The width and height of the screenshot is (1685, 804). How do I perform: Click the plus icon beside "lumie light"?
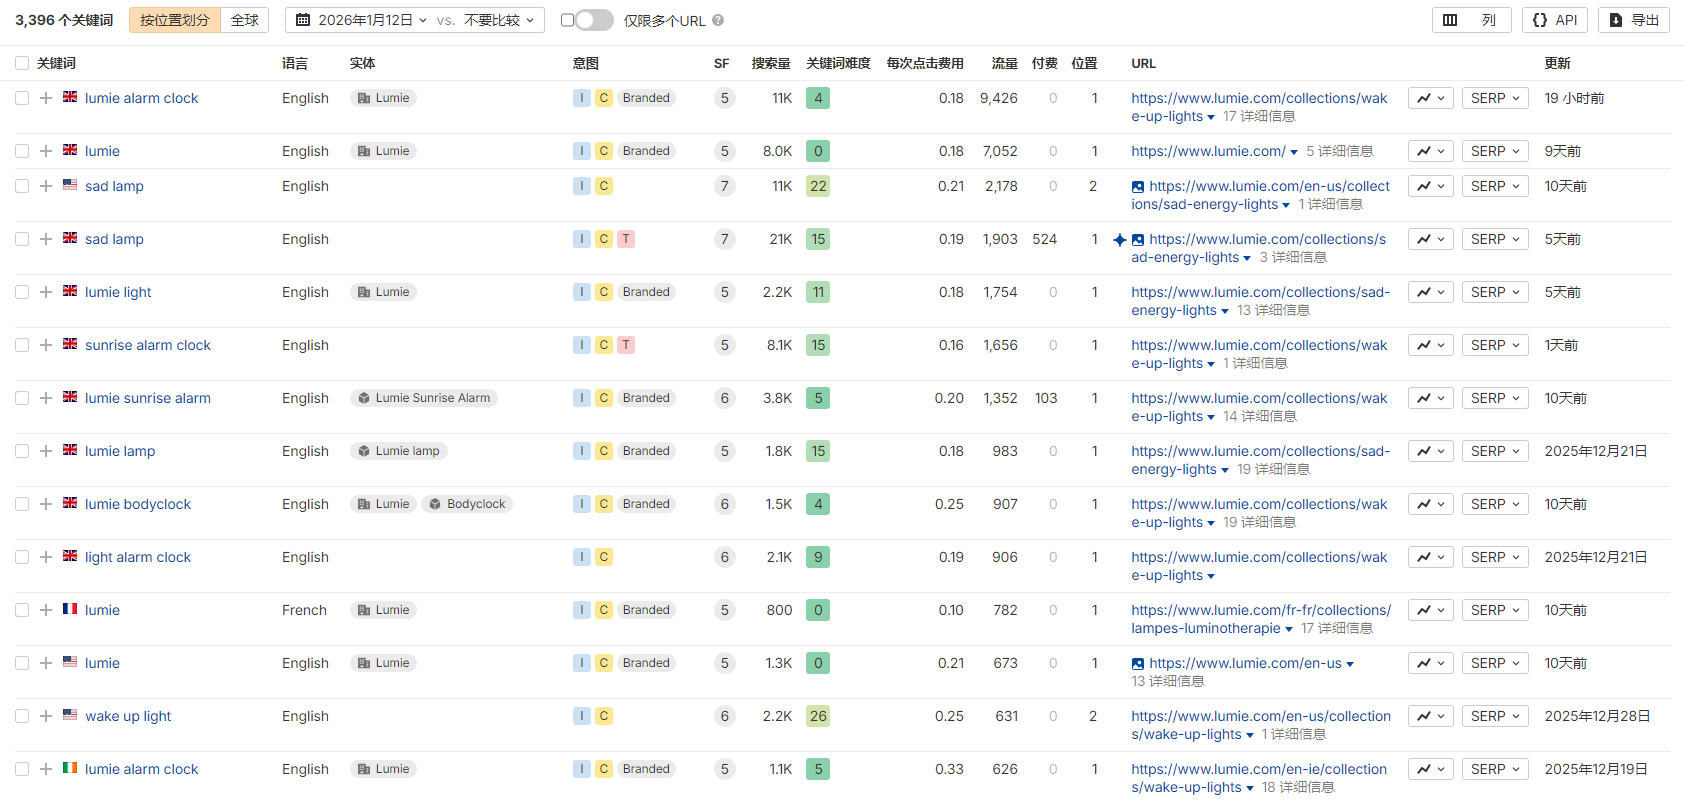[x=46, y=292]
